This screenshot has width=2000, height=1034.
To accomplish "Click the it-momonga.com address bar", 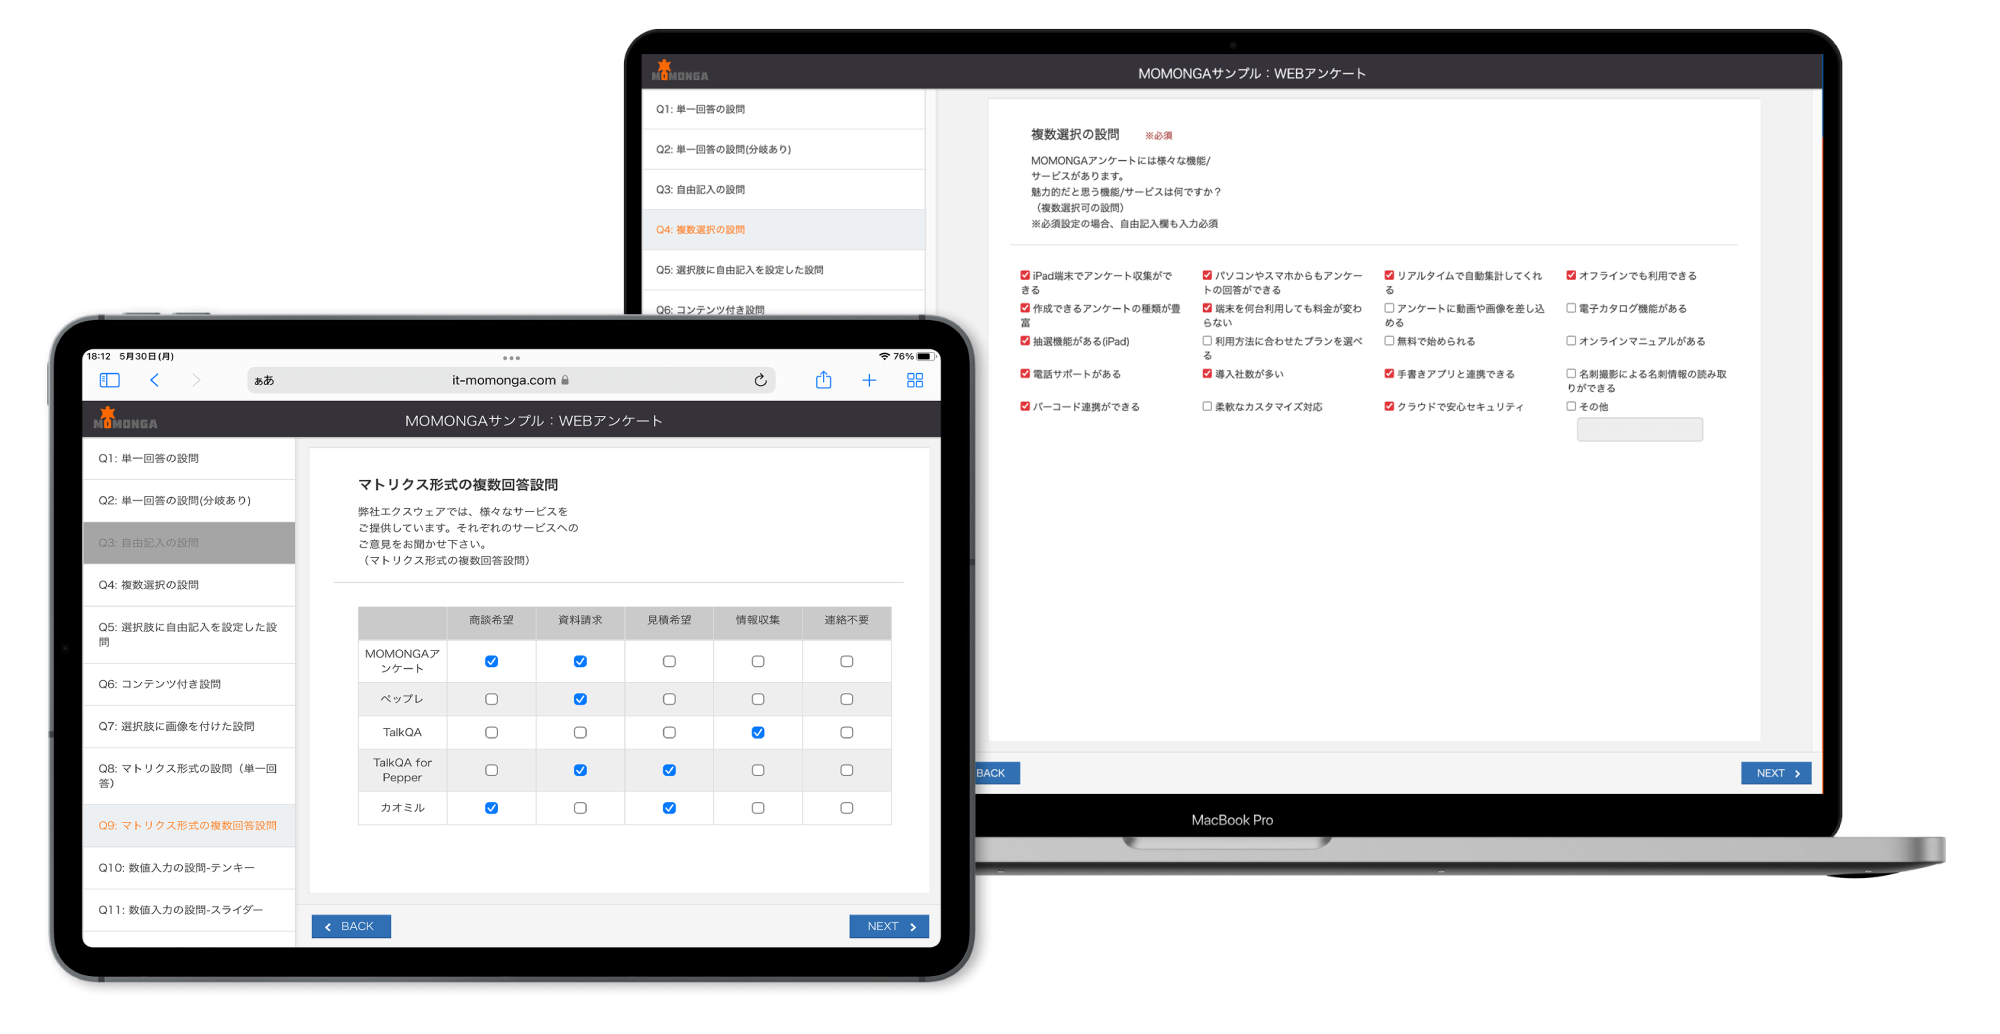I will point(511,380).
